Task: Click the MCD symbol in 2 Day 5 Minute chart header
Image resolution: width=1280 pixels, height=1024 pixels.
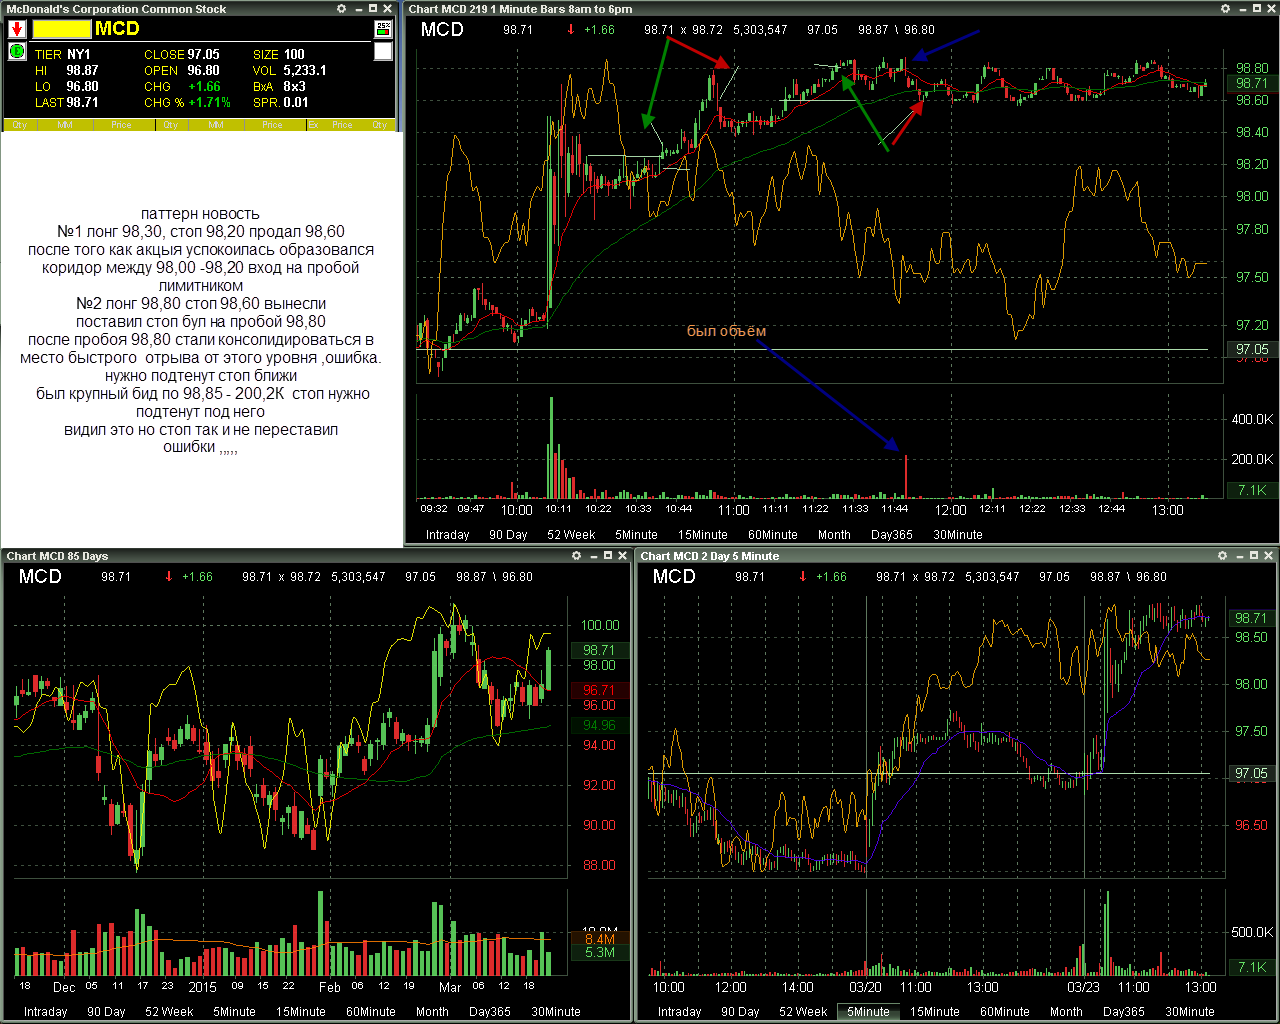Action: [674, 576]
